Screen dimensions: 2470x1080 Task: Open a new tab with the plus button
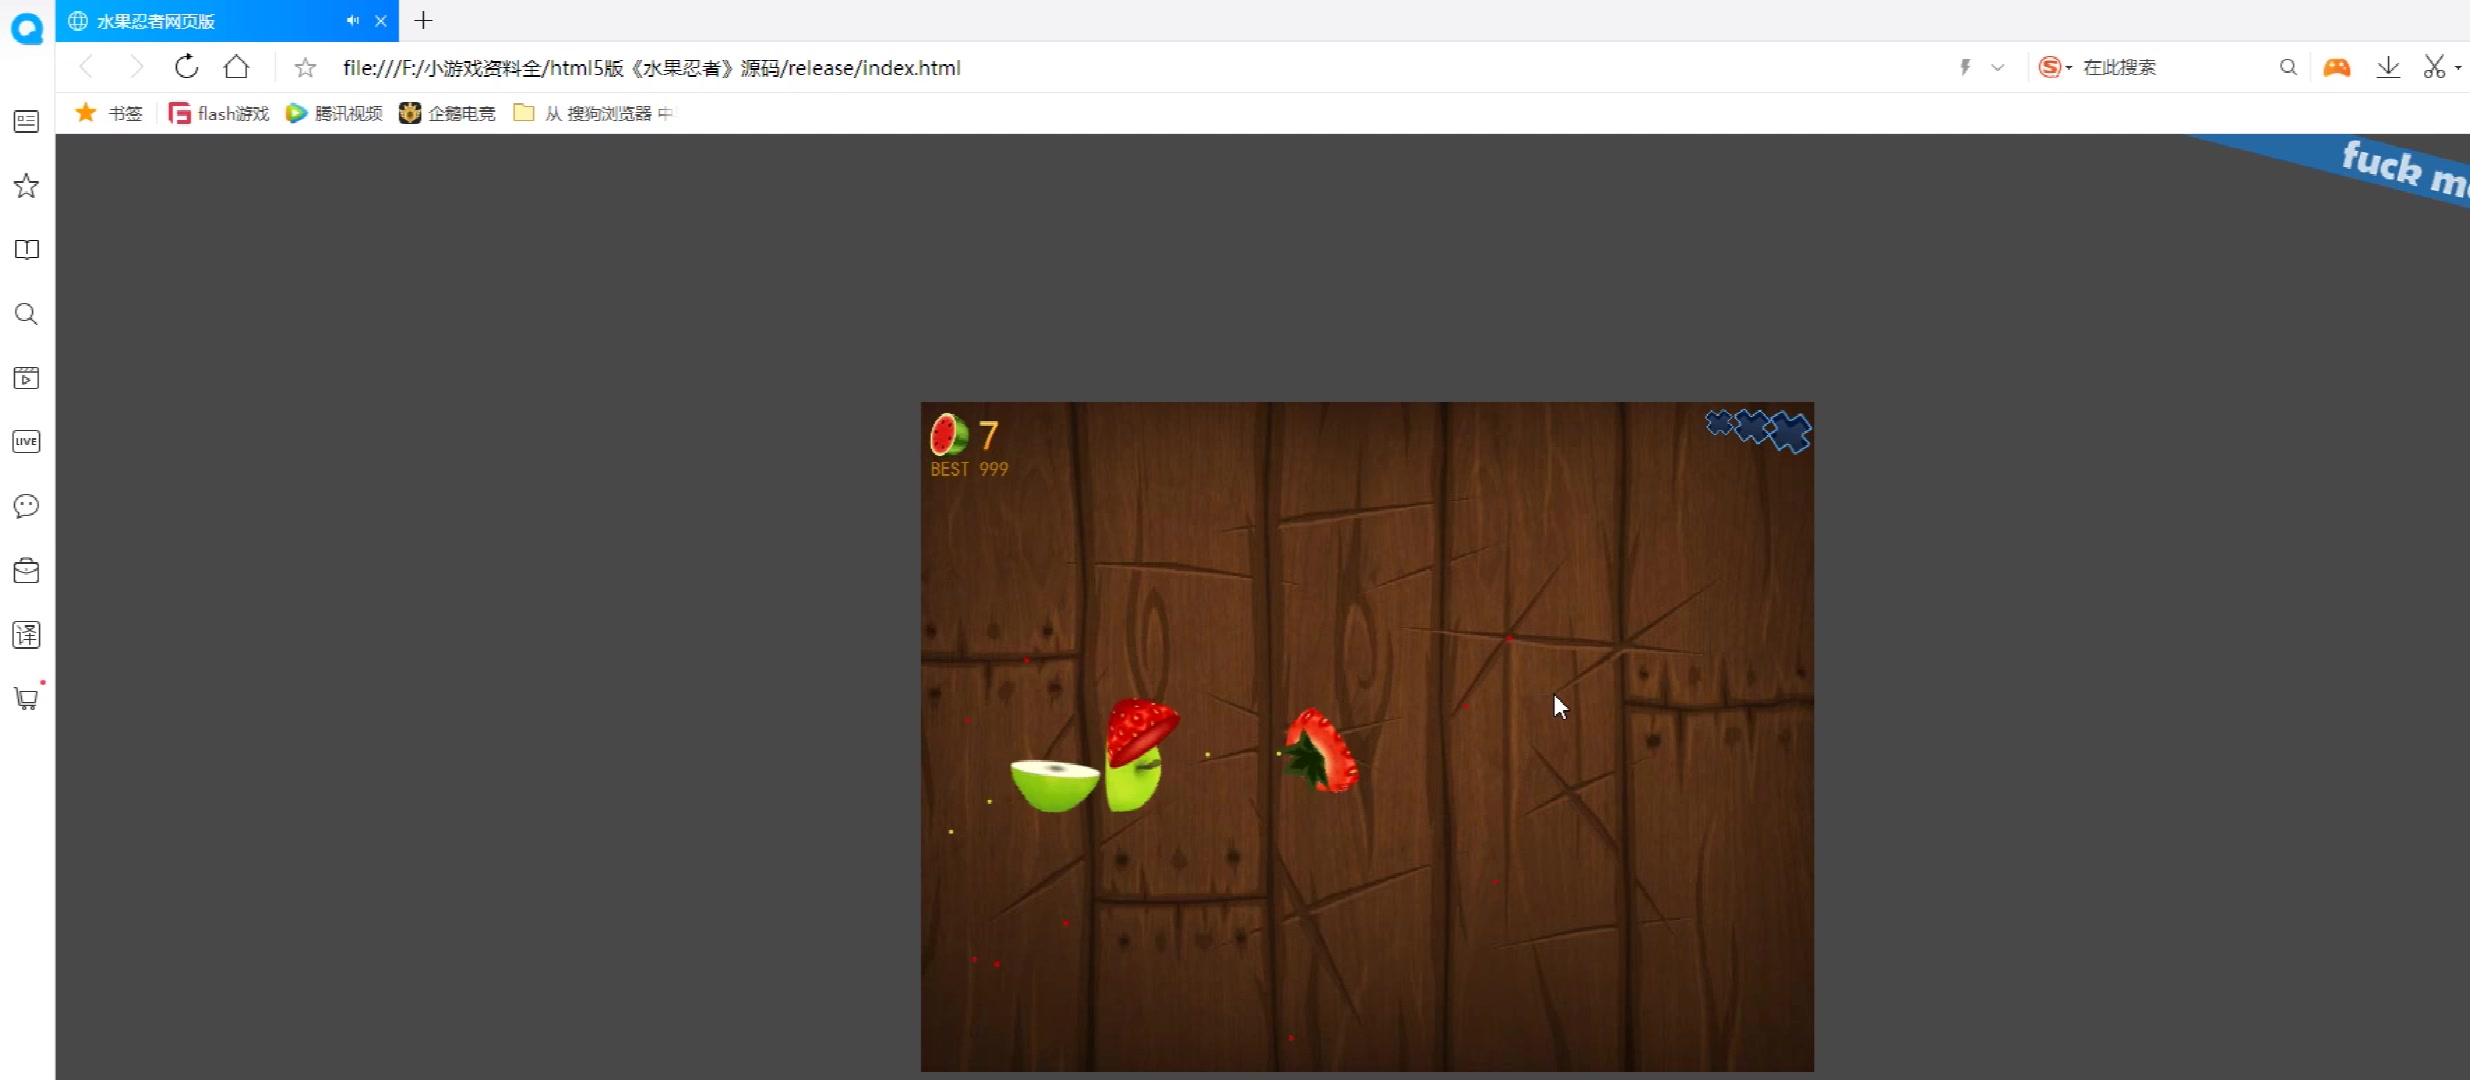423,20
